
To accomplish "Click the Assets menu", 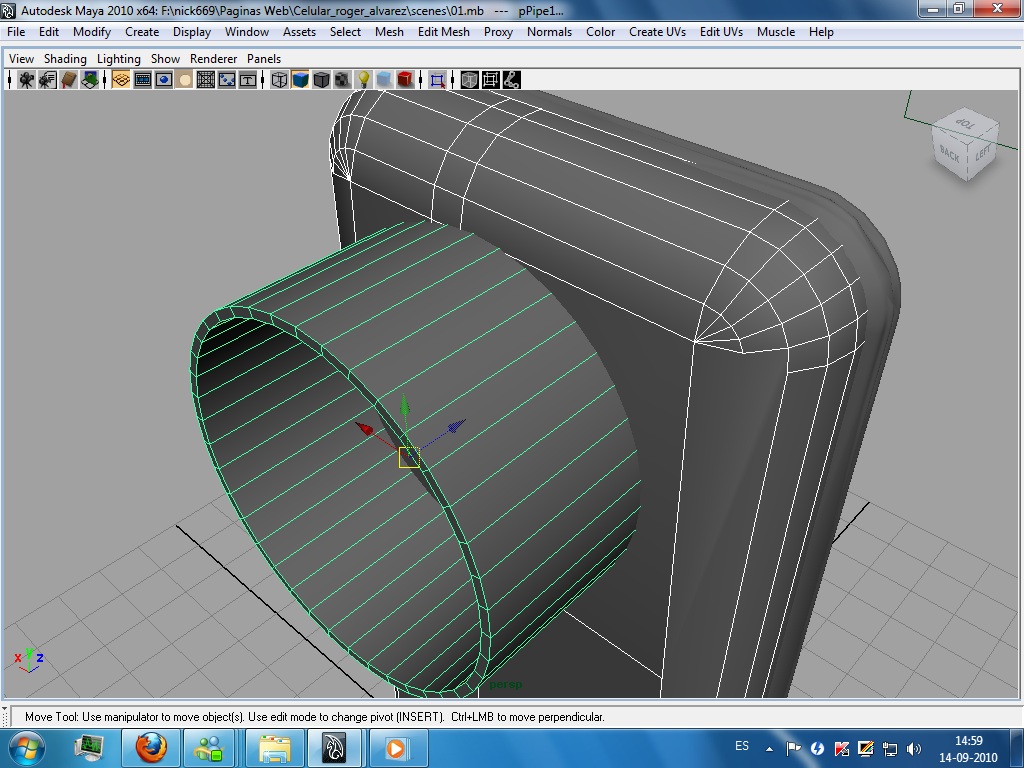I will 300,31.
